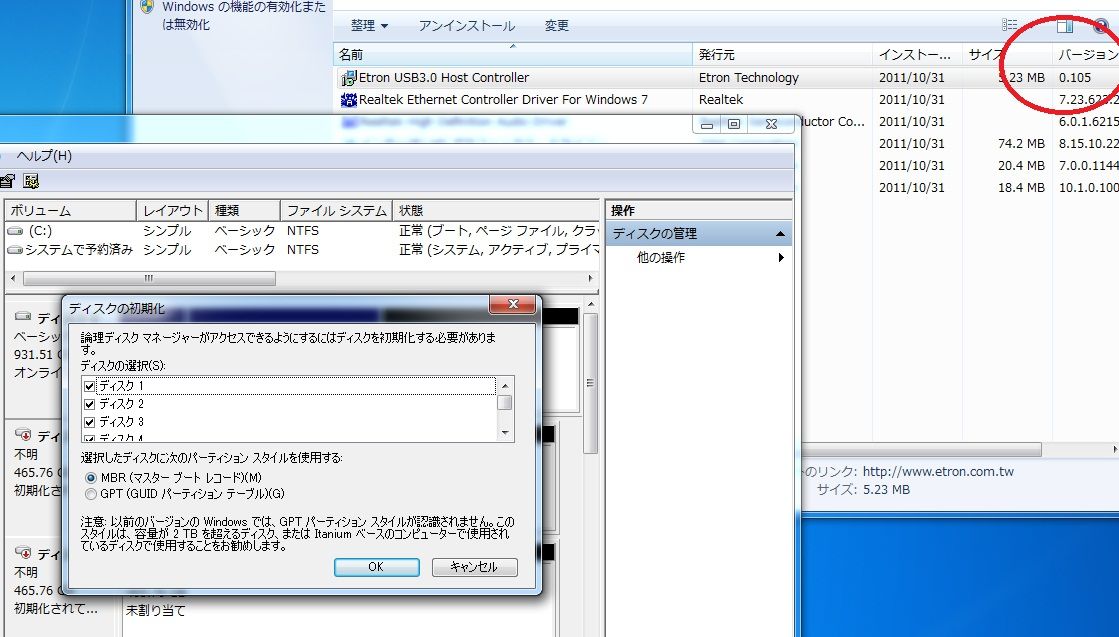1119x637 pixels.
Task: Collapse the ディスクの管理 section in the 操作 pane
Action: (x=780, y=233)
